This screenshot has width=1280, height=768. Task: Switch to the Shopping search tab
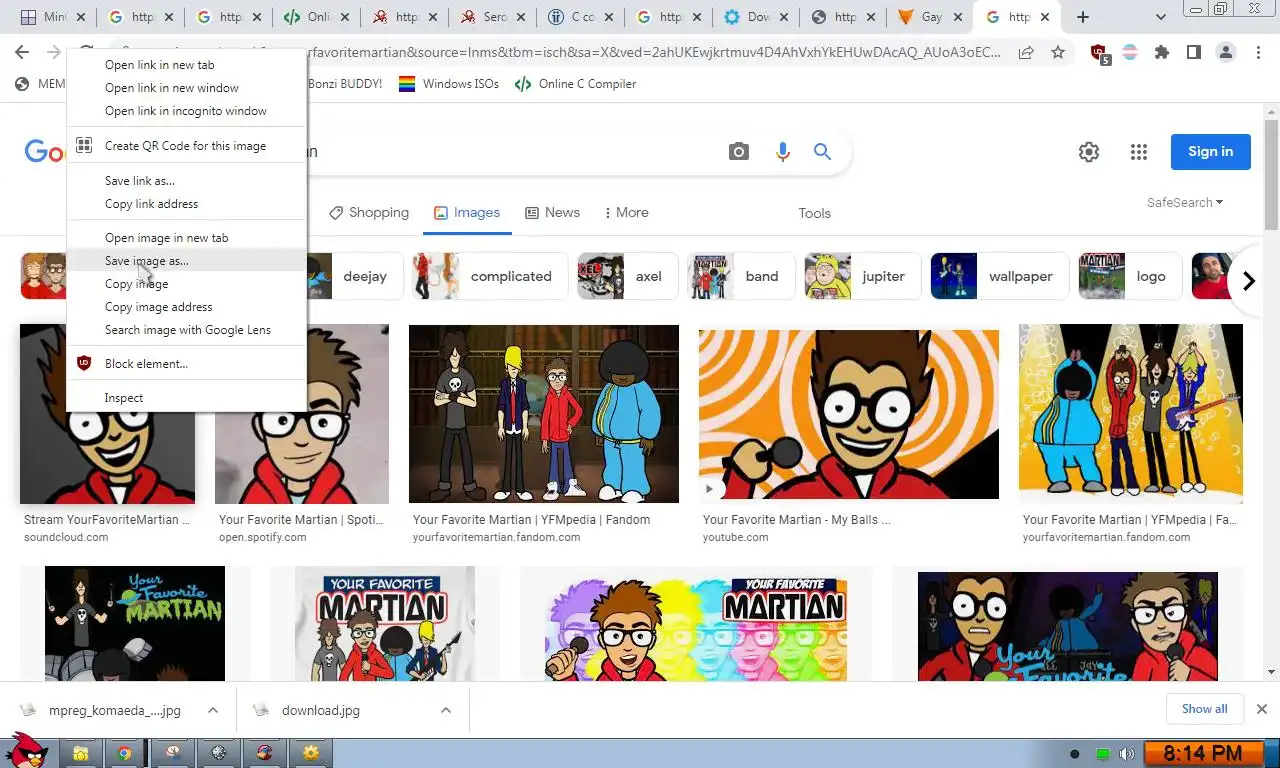(x=369, y=212)
